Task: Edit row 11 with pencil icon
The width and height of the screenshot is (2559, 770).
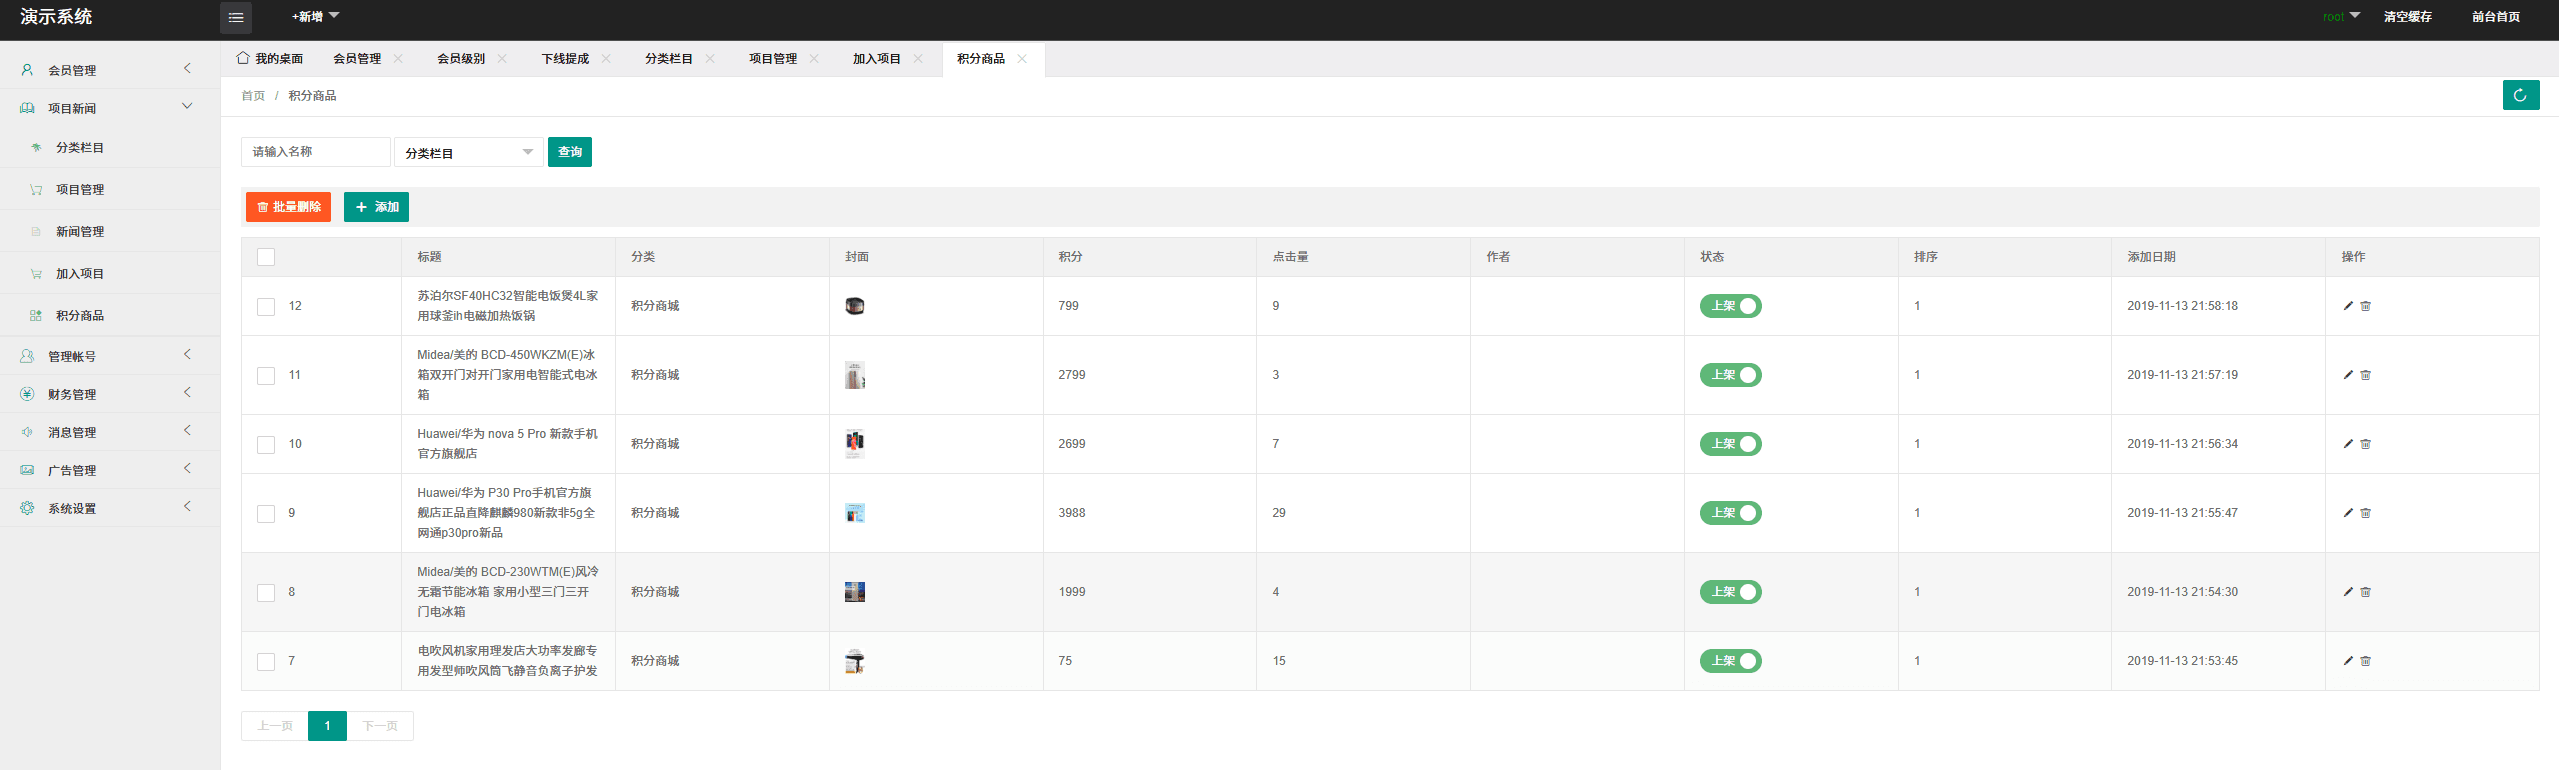Action: (x=2348, y=375)
